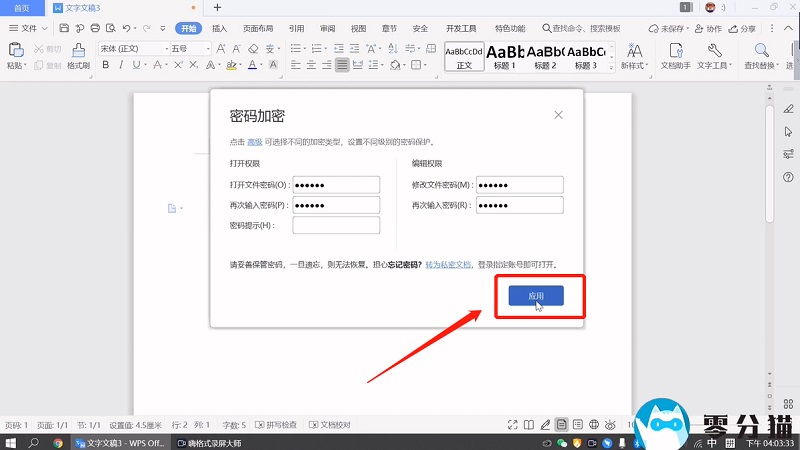800x450 pixels.
Task: Open the font name dropdown 宋体 (正文)
Action: (132, 48)
